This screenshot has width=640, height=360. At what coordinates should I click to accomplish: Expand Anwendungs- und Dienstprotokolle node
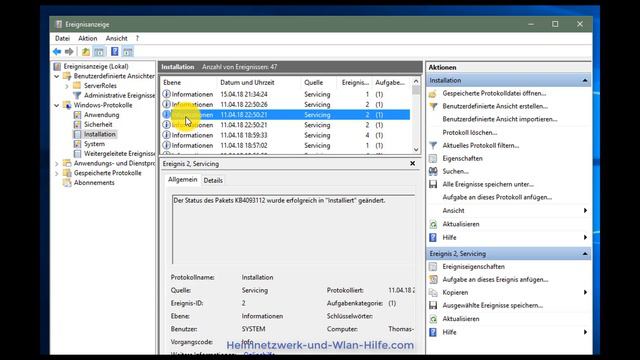click(57, 164)
